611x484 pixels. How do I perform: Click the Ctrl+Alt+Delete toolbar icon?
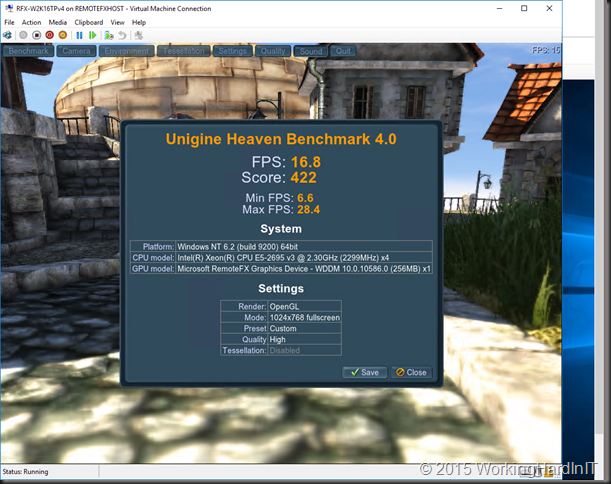(7, 35)
